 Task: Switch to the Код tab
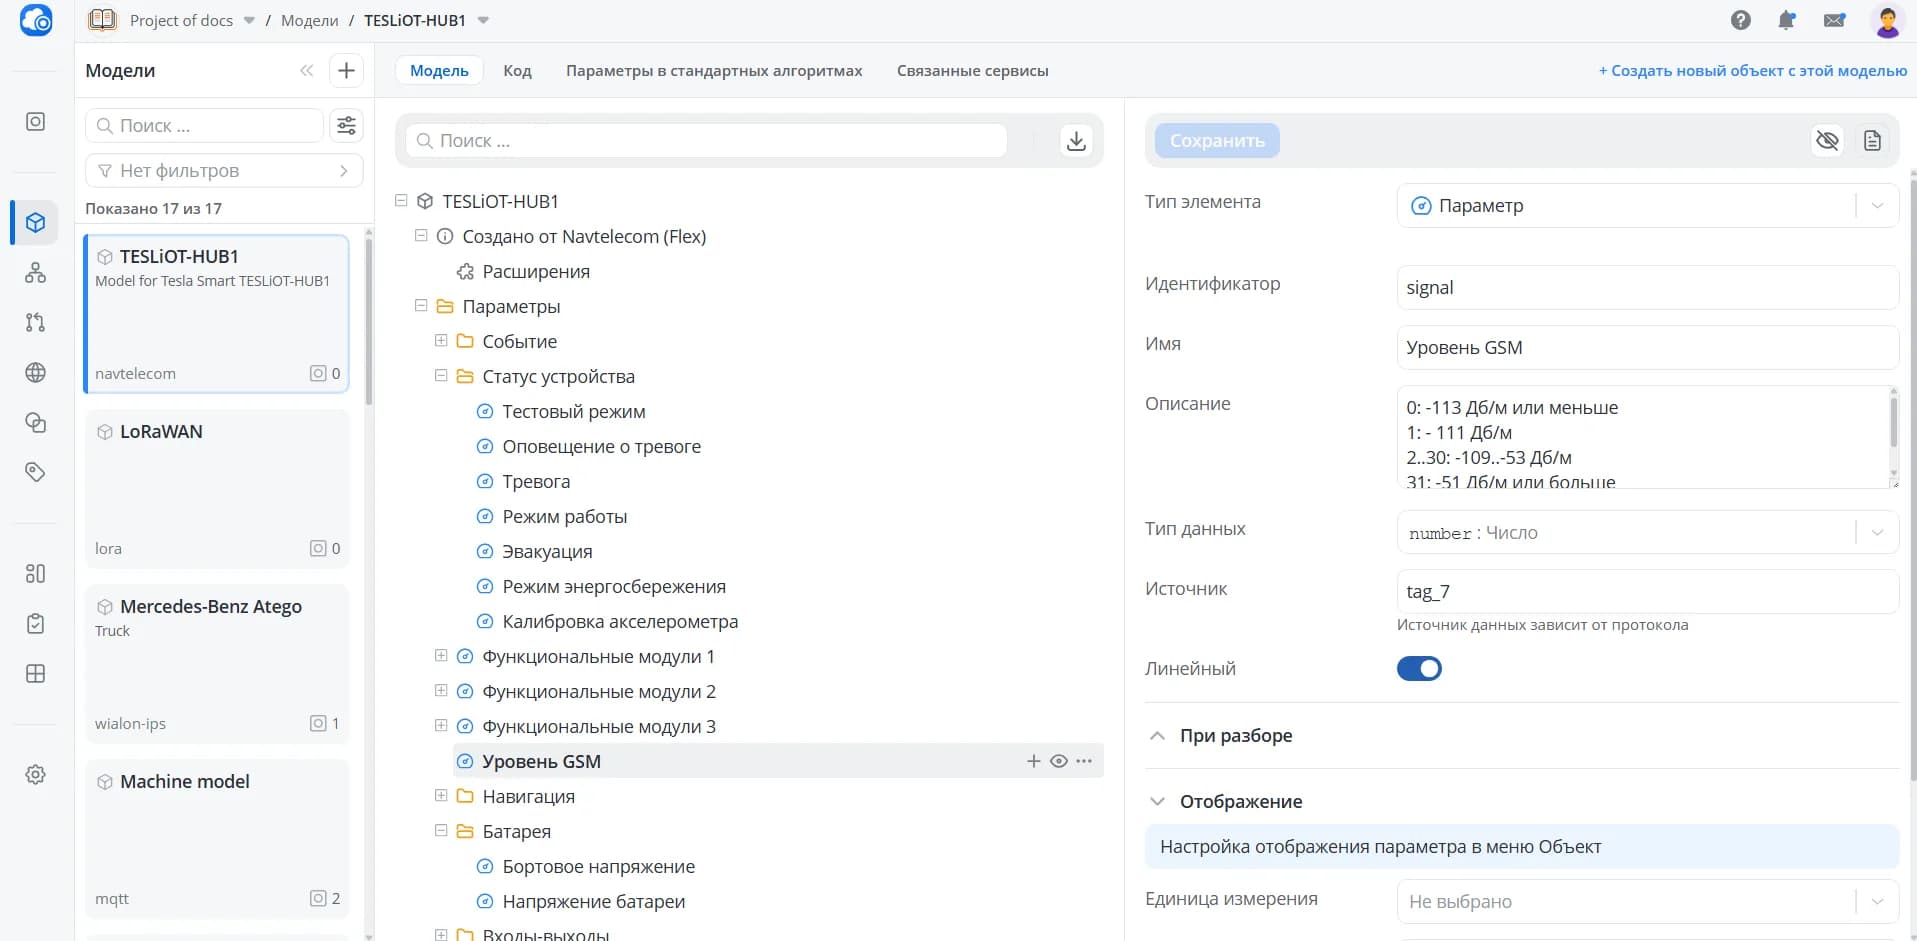click(517, 70)
